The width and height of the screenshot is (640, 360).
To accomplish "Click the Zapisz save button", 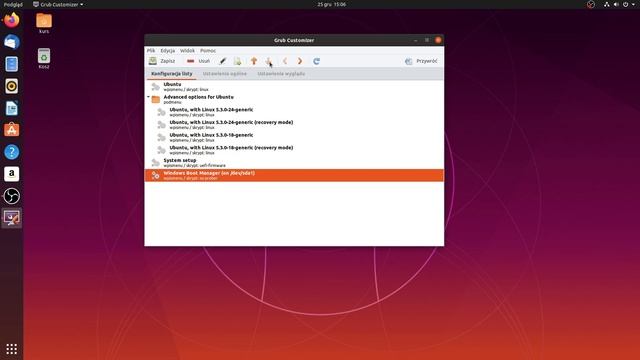I will pos(162,61).
